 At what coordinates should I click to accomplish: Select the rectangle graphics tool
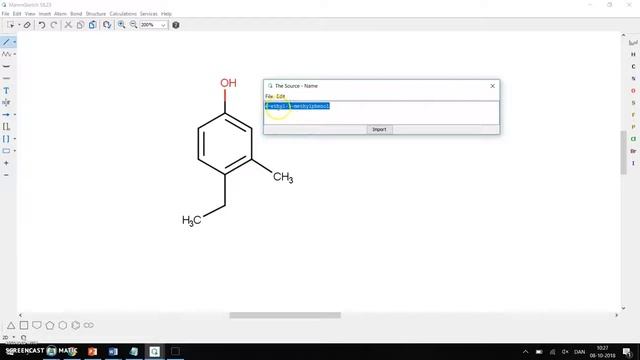point(6,151)
